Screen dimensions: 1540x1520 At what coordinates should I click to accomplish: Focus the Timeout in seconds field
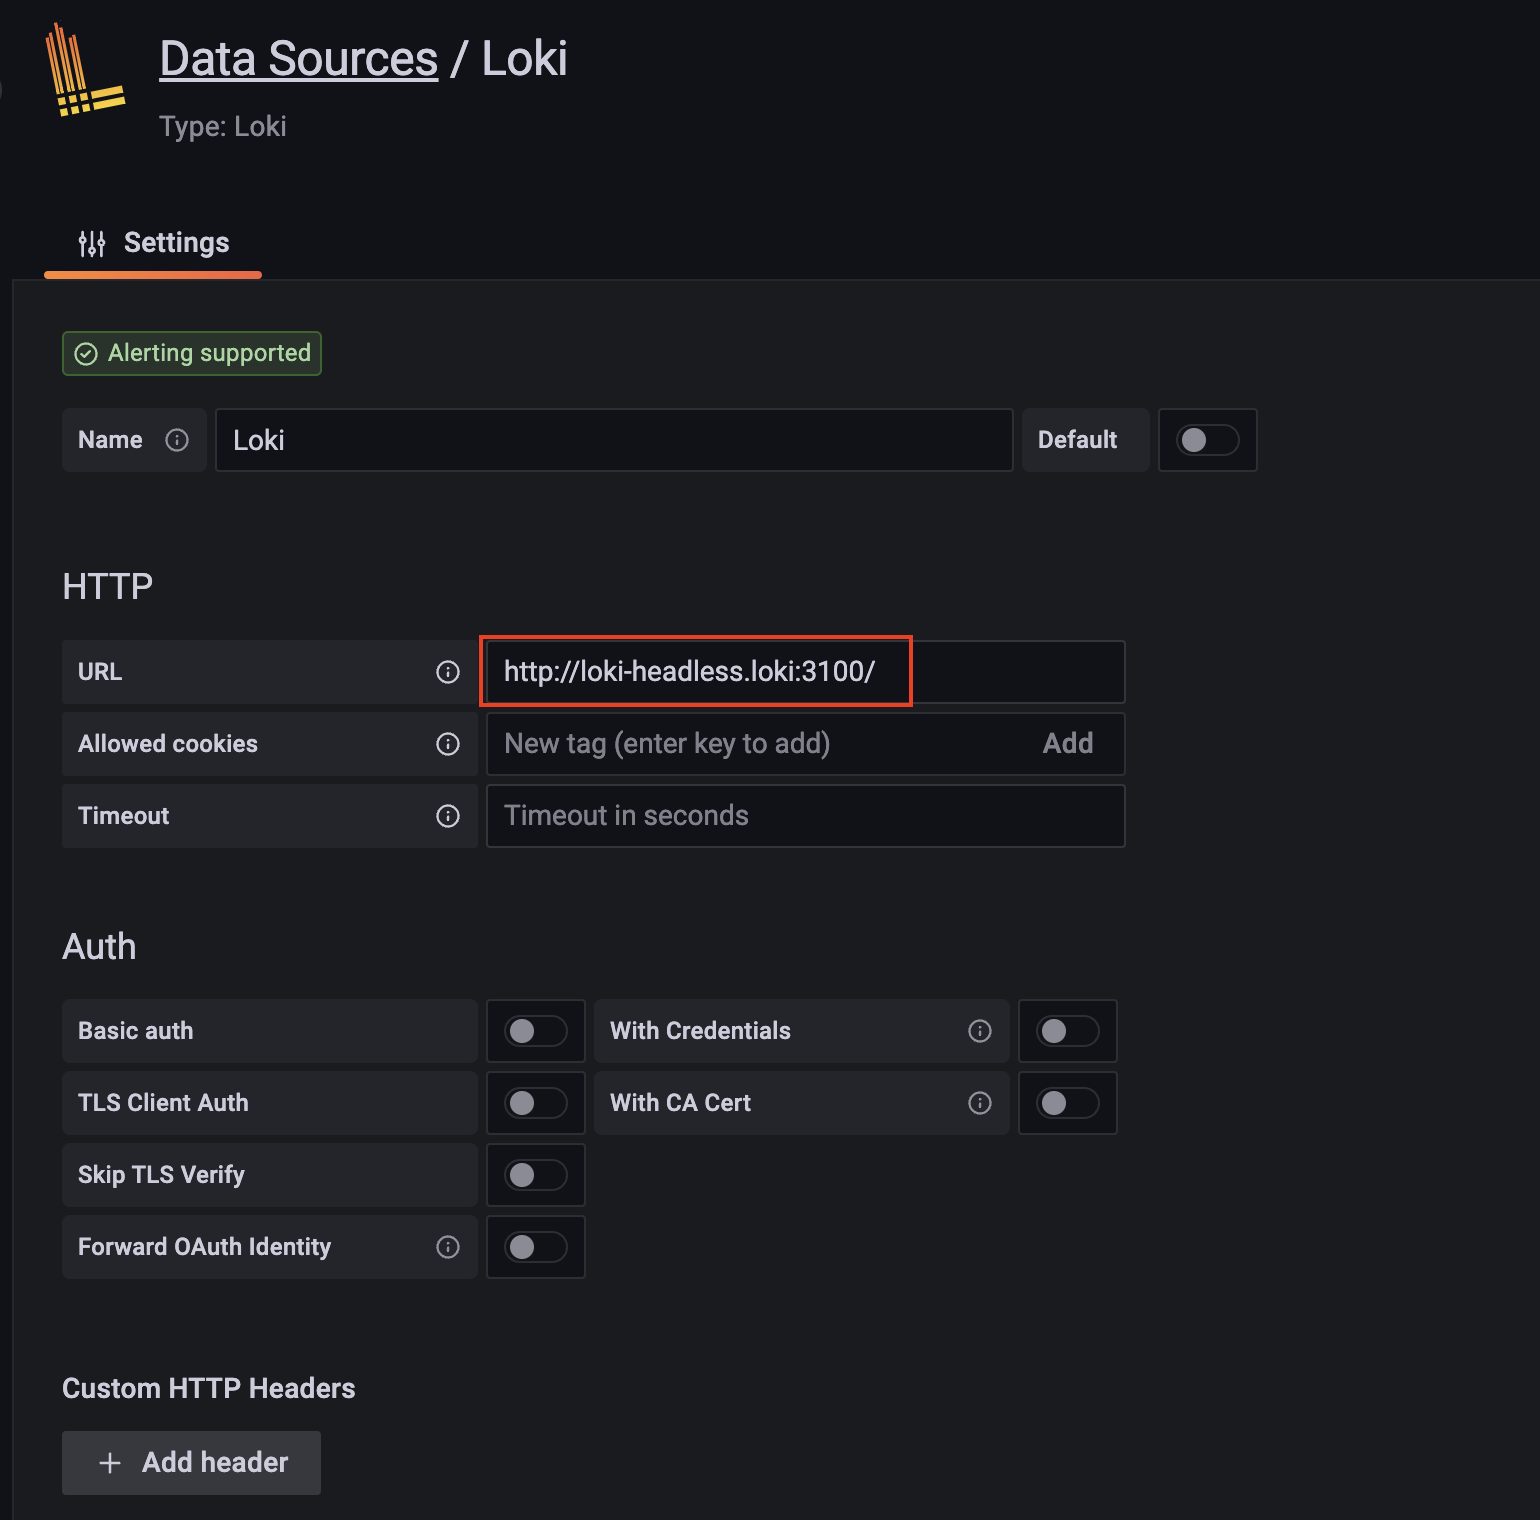pyautogui.click(x=806, y=816)
